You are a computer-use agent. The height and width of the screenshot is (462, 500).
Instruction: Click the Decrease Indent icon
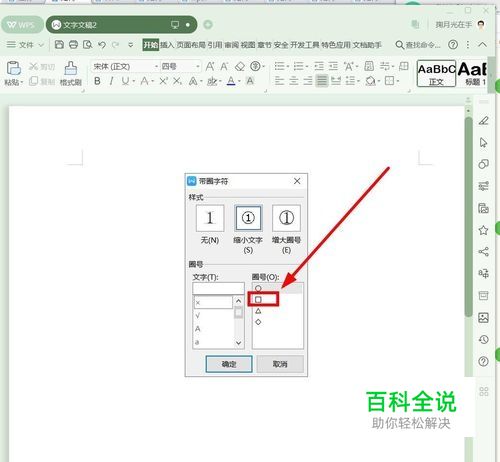[x=319, y=66]
